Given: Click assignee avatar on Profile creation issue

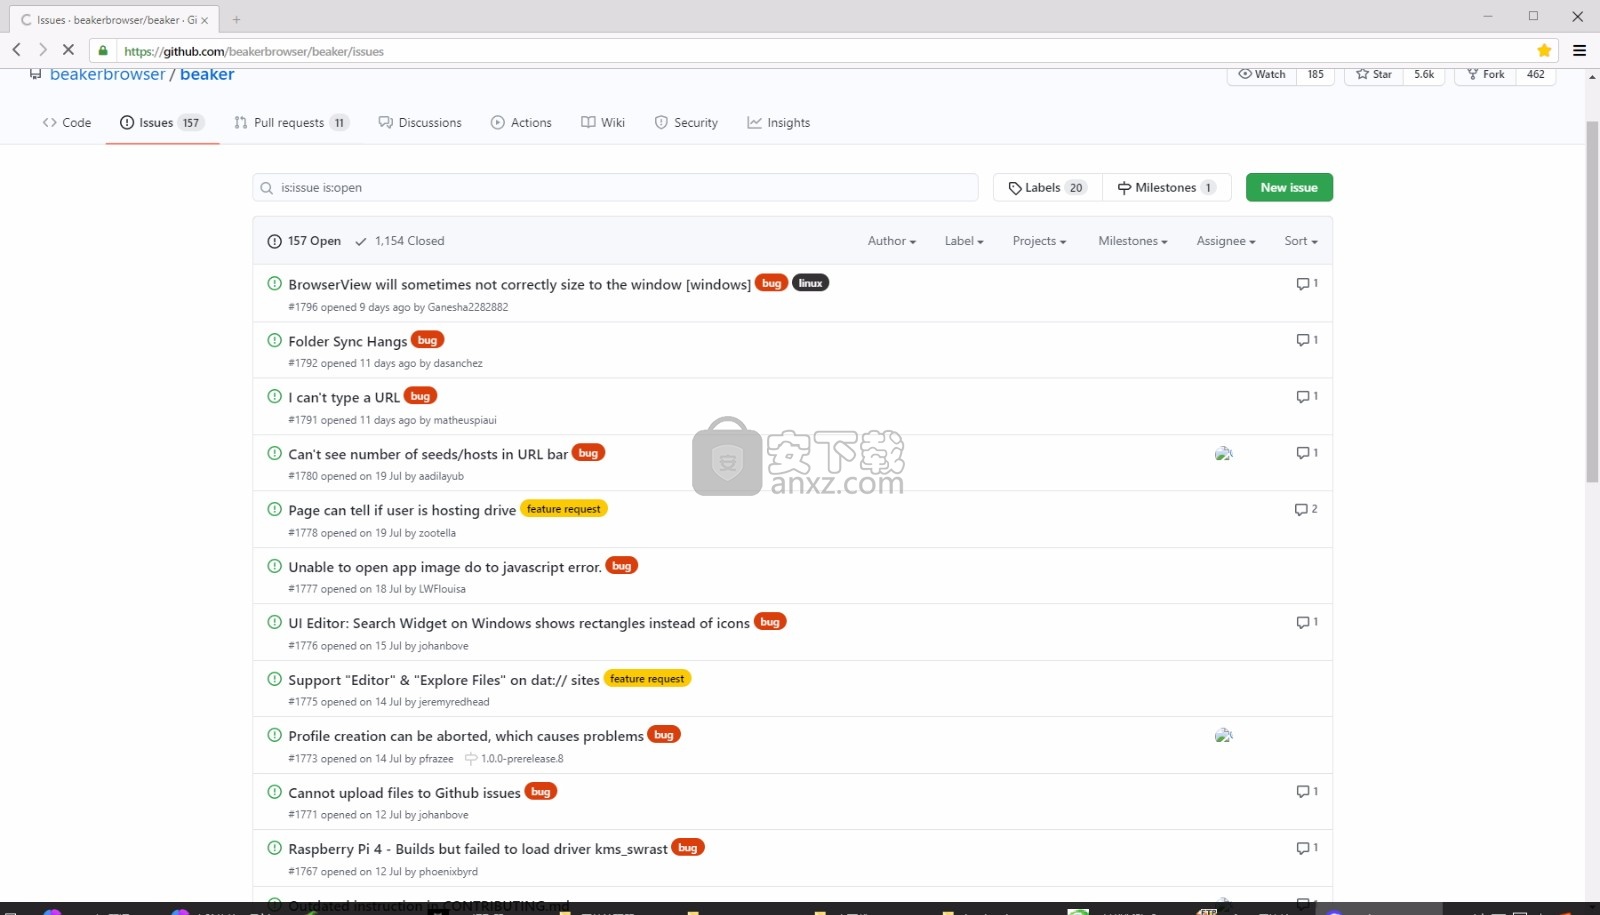Looking at the screenshot, I should pyautogui.click(x=1224, y=736).
